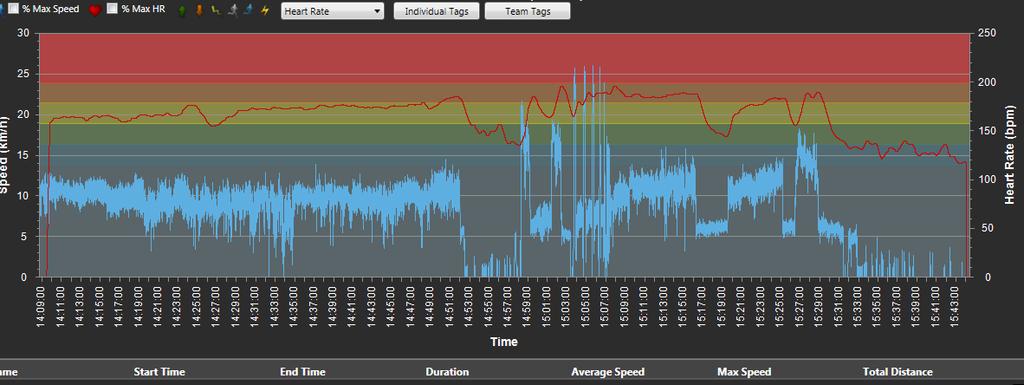Click the Heart Rate (bpm) axis title
This screenshot has height=385, width=1024.
point(1010,155)
